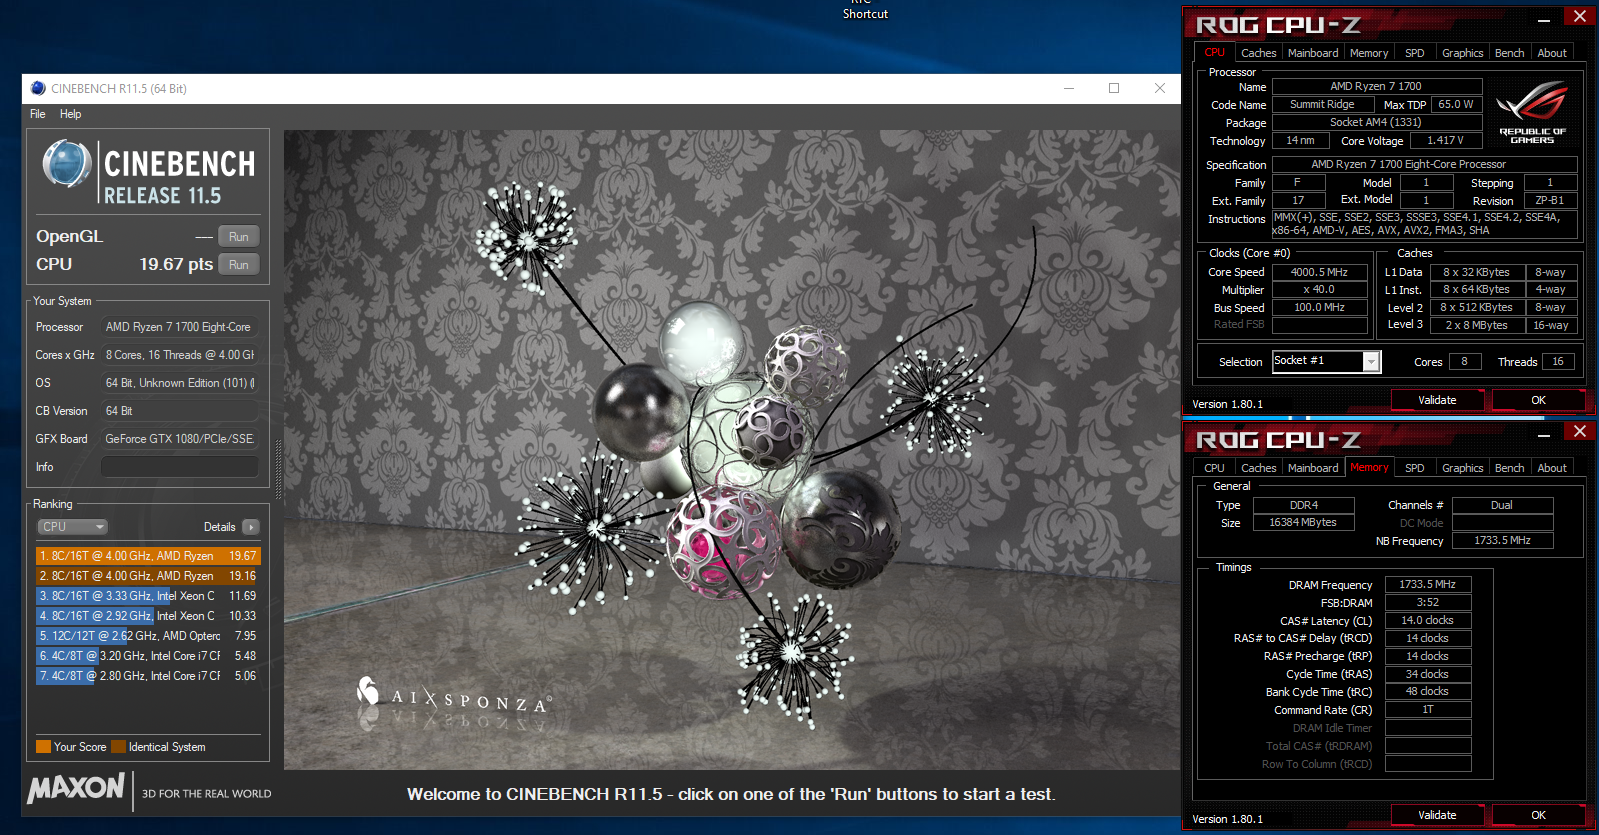Click the Info input field
Image resolution: width=1599 pixels, height=835 pixels.
point(179,467)
